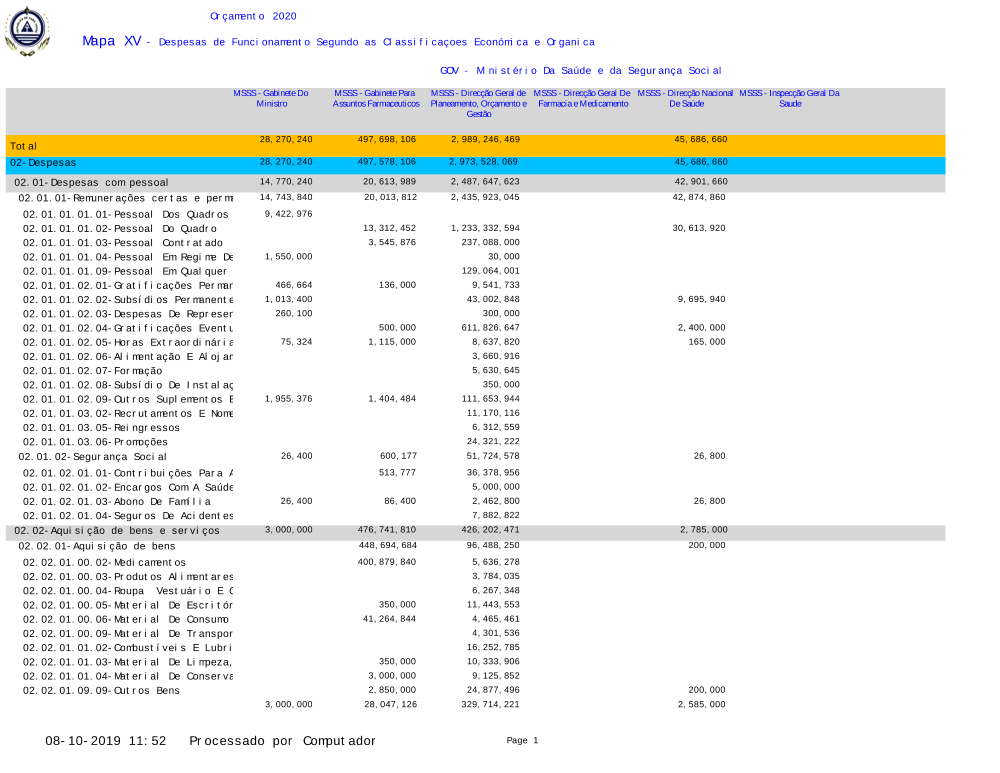Click the orange 'Total' row label
Screen dimensions: 1000x773
click(23, 146)
